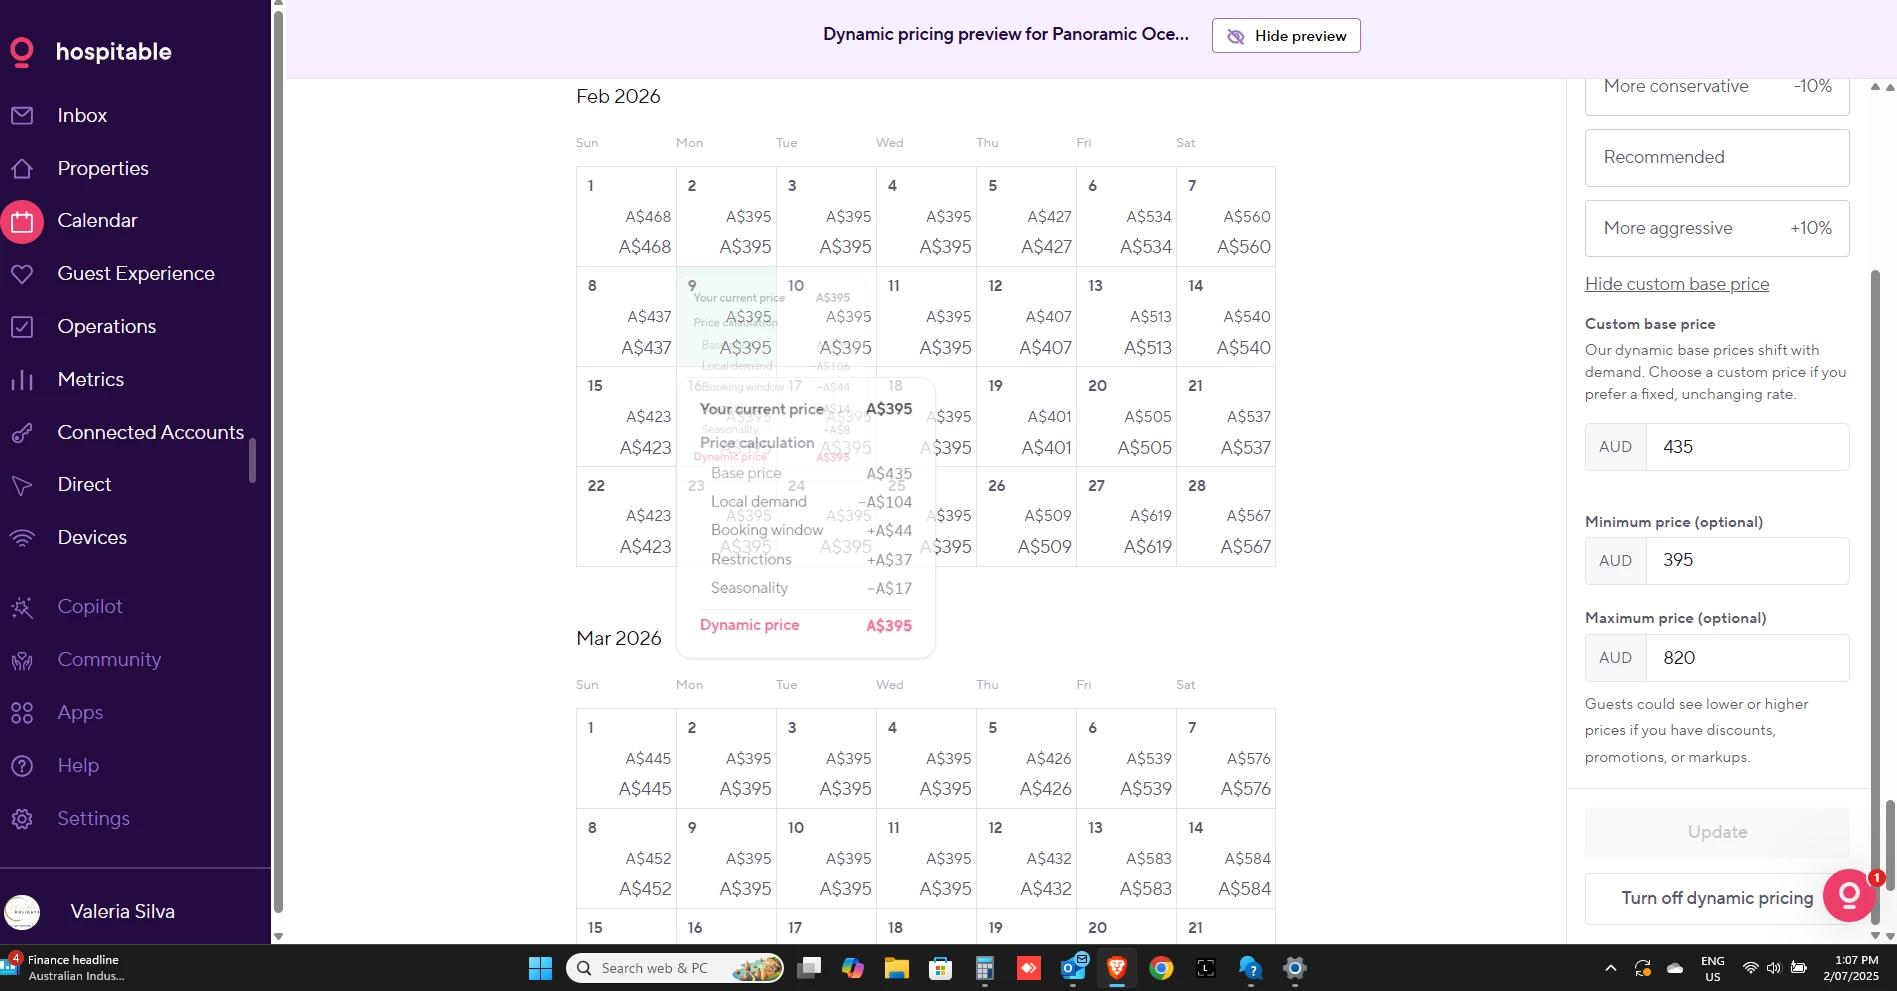Click the Settings gear icon in sidebar
This screenshot has height=991, width=1897.
[22, 819]
